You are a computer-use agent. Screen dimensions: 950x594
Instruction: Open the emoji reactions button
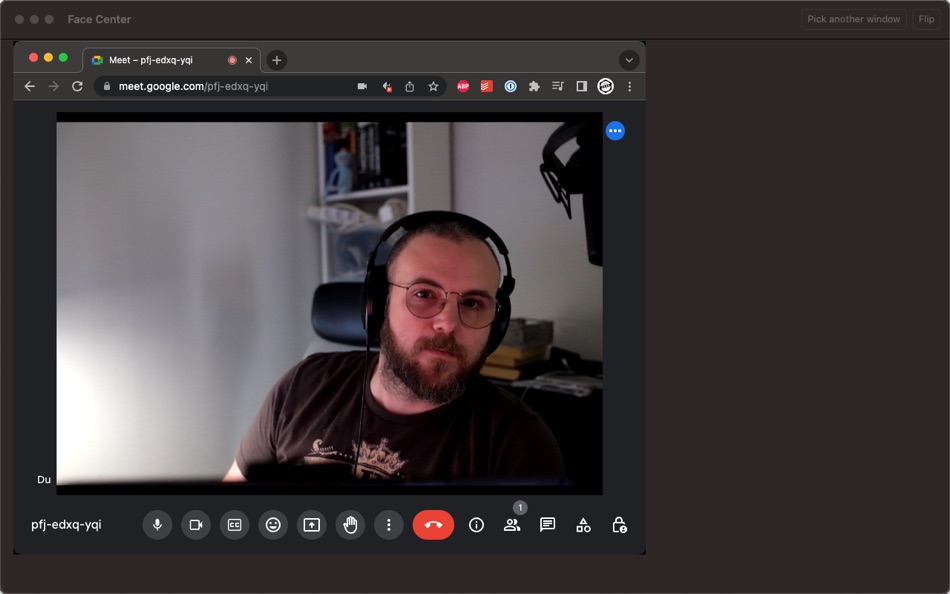[x=273, y=525]
